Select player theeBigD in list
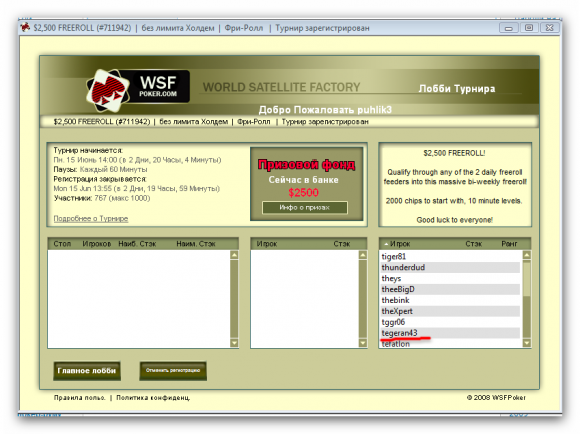Image resolution: width=580 pixels, height=434 pixels. click(x=451, y=289)
